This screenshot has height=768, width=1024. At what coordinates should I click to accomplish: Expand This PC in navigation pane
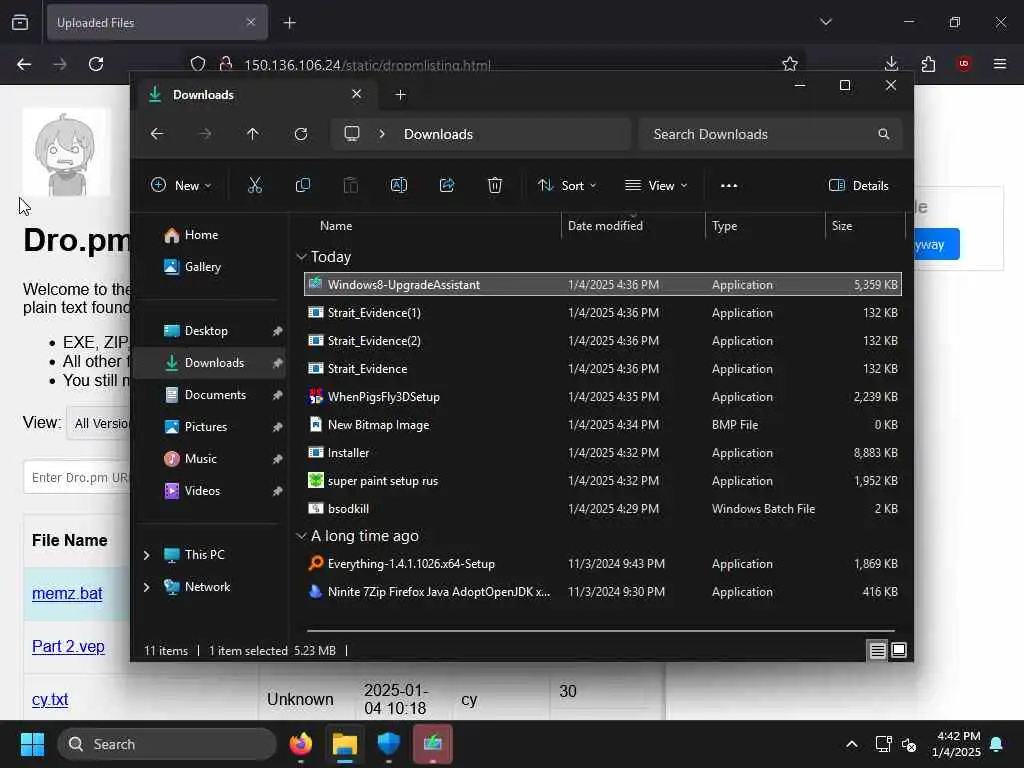point(146,555)
